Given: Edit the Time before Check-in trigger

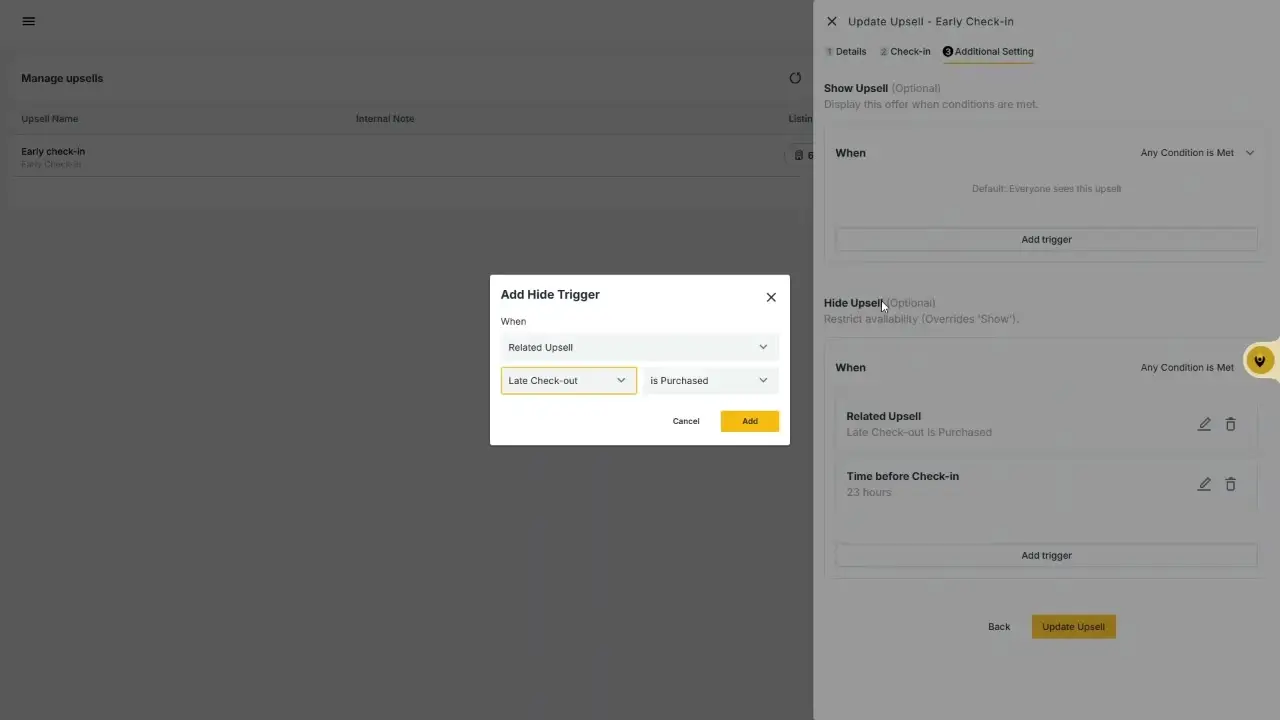Looking at the screenshot, I should [x=1204, y=484].
